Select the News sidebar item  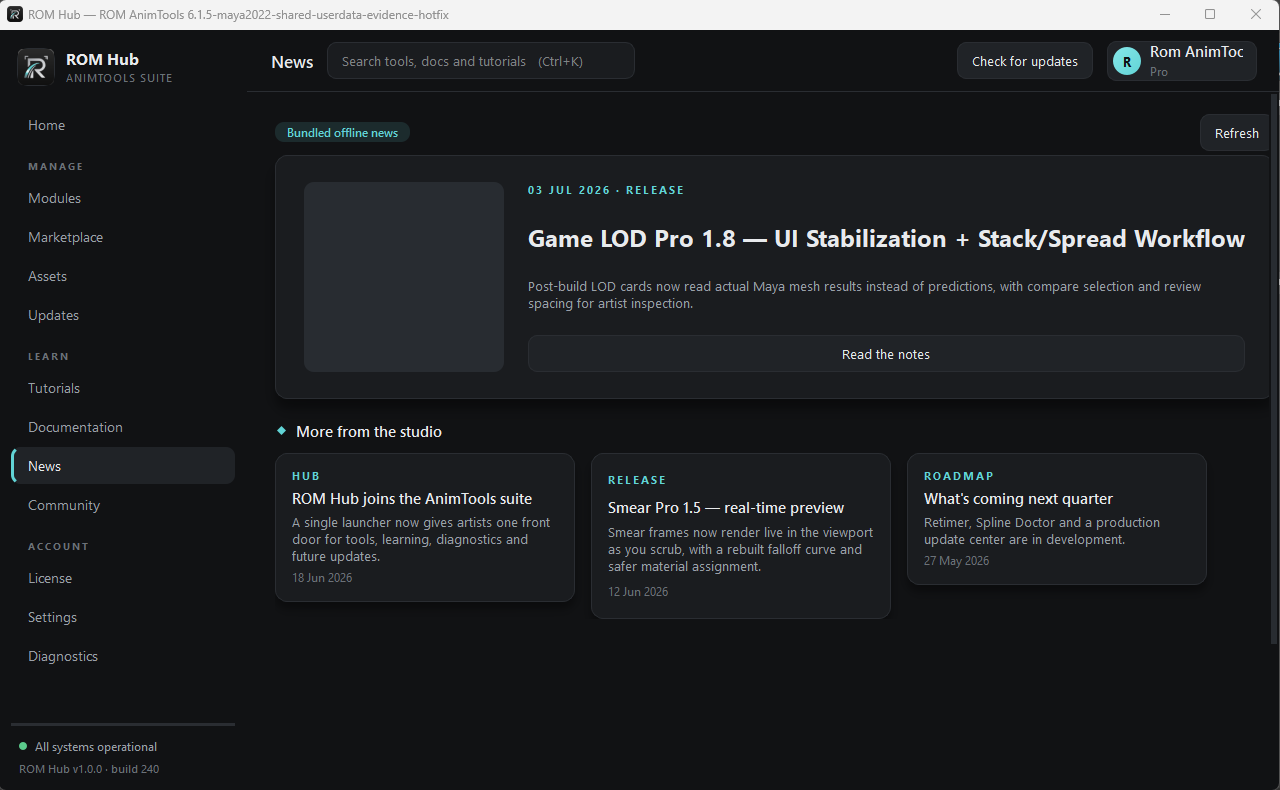pyautogui.click(x=123, y=466)
